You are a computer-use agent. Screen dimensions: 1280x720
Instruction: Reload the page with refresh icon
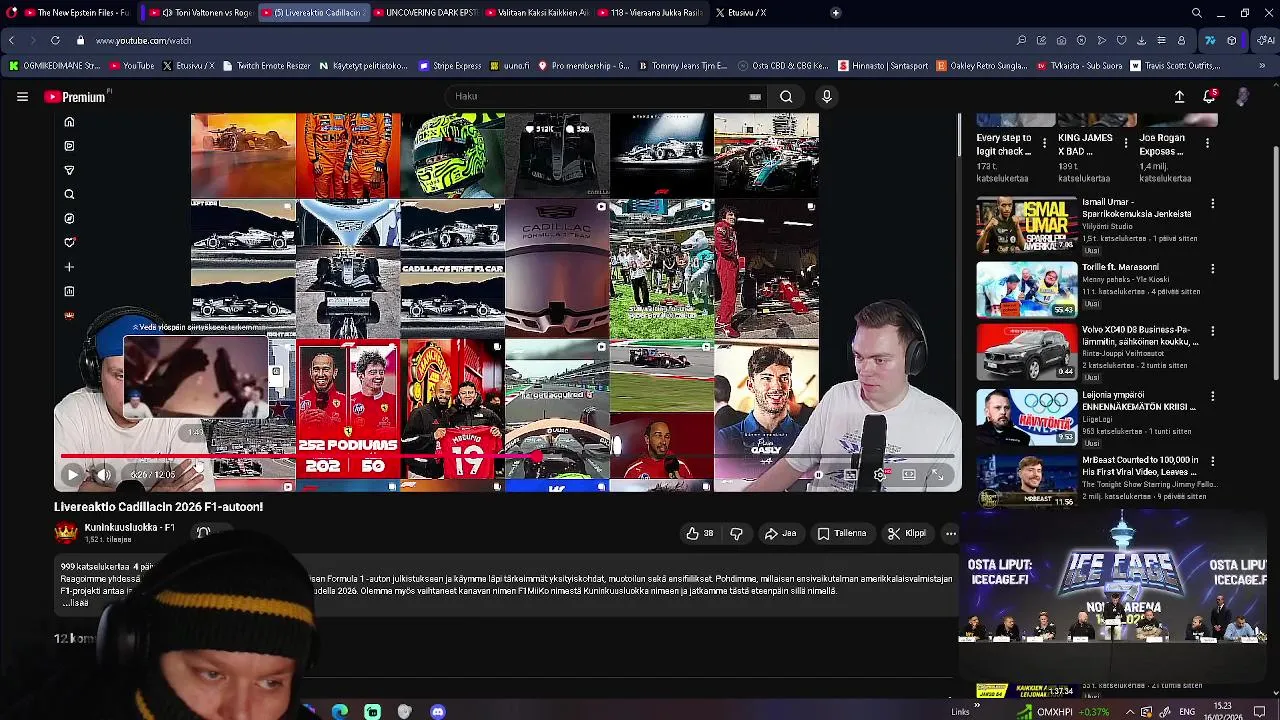(x=55, y=41)
